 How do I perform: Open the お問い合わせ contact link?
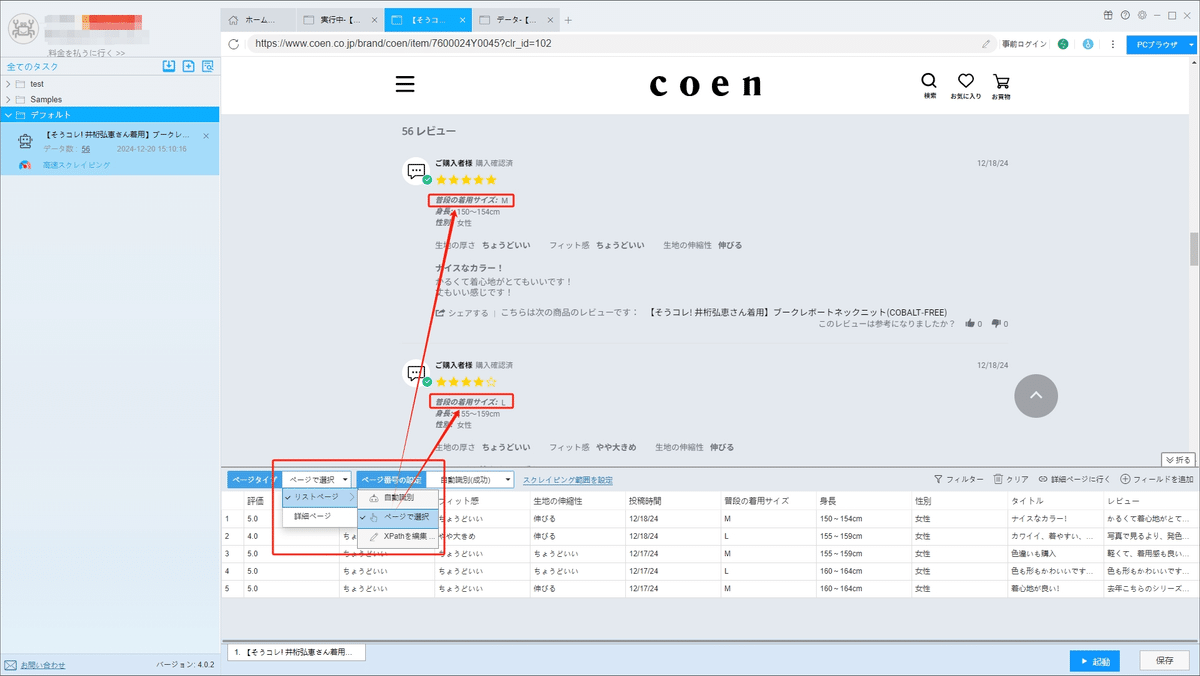(x=43, y=665)
